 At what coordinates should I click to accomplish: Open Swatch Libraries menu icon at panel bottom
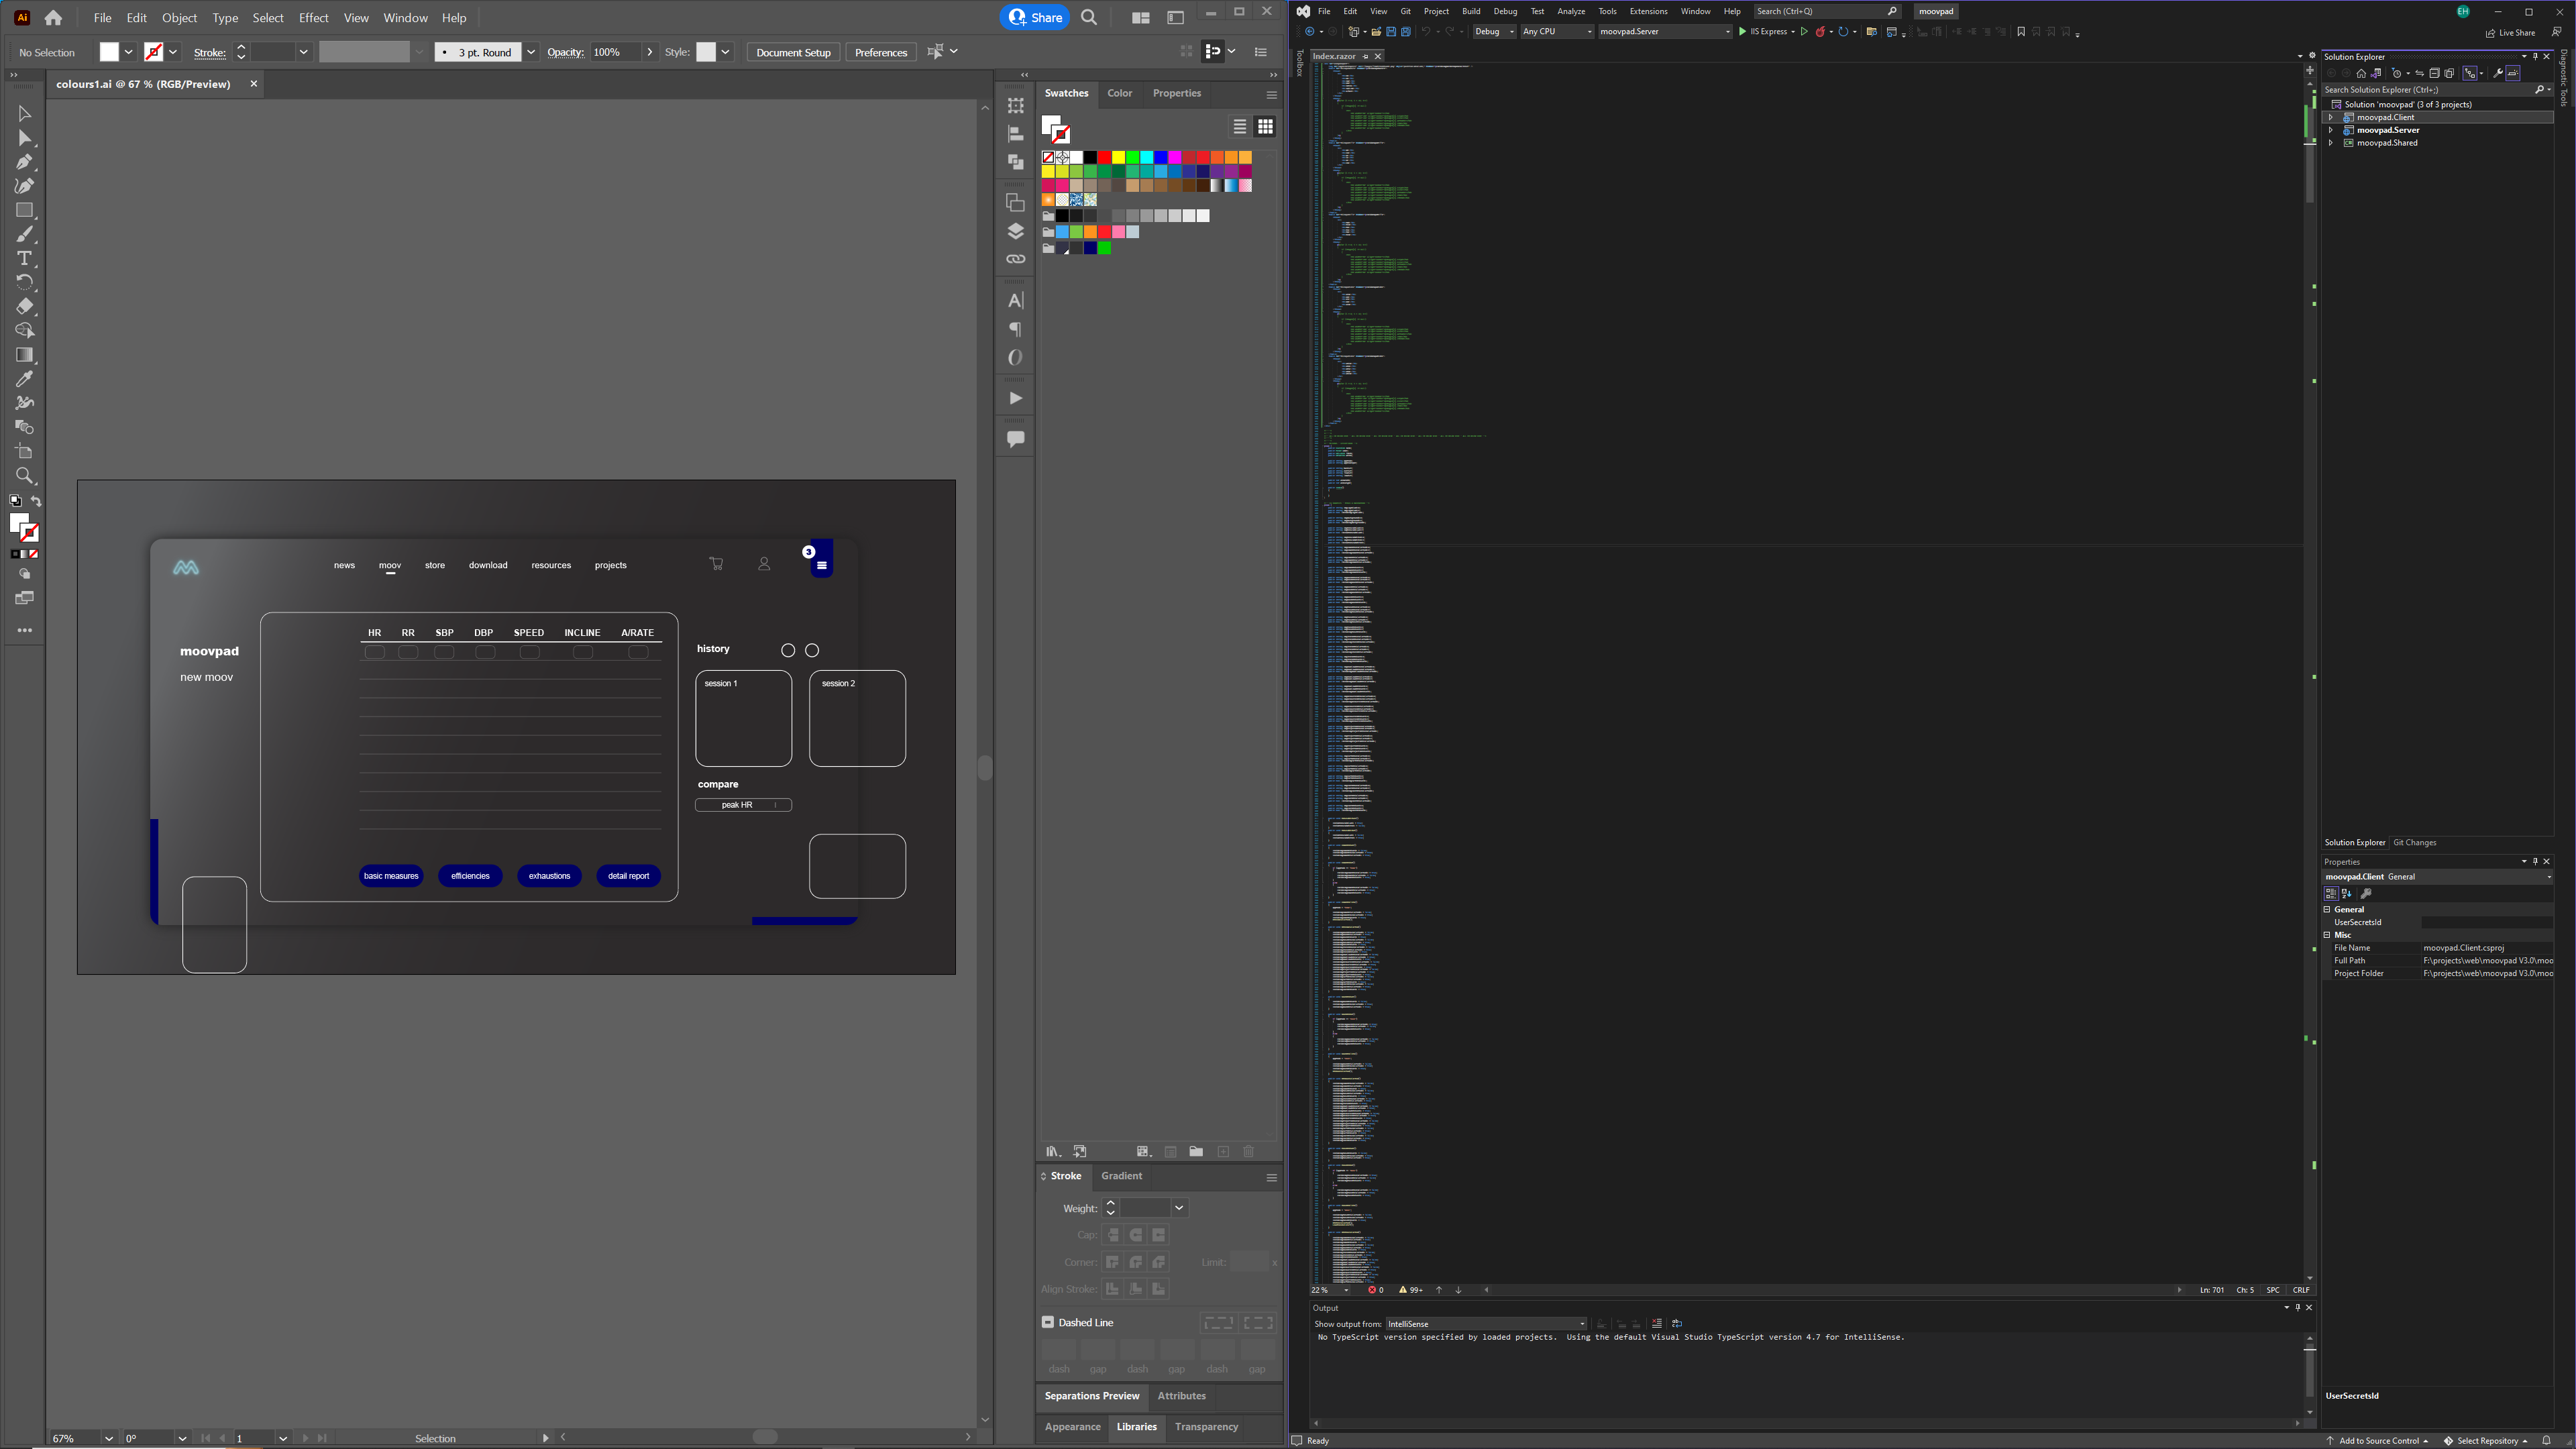click(1052, 1152)
